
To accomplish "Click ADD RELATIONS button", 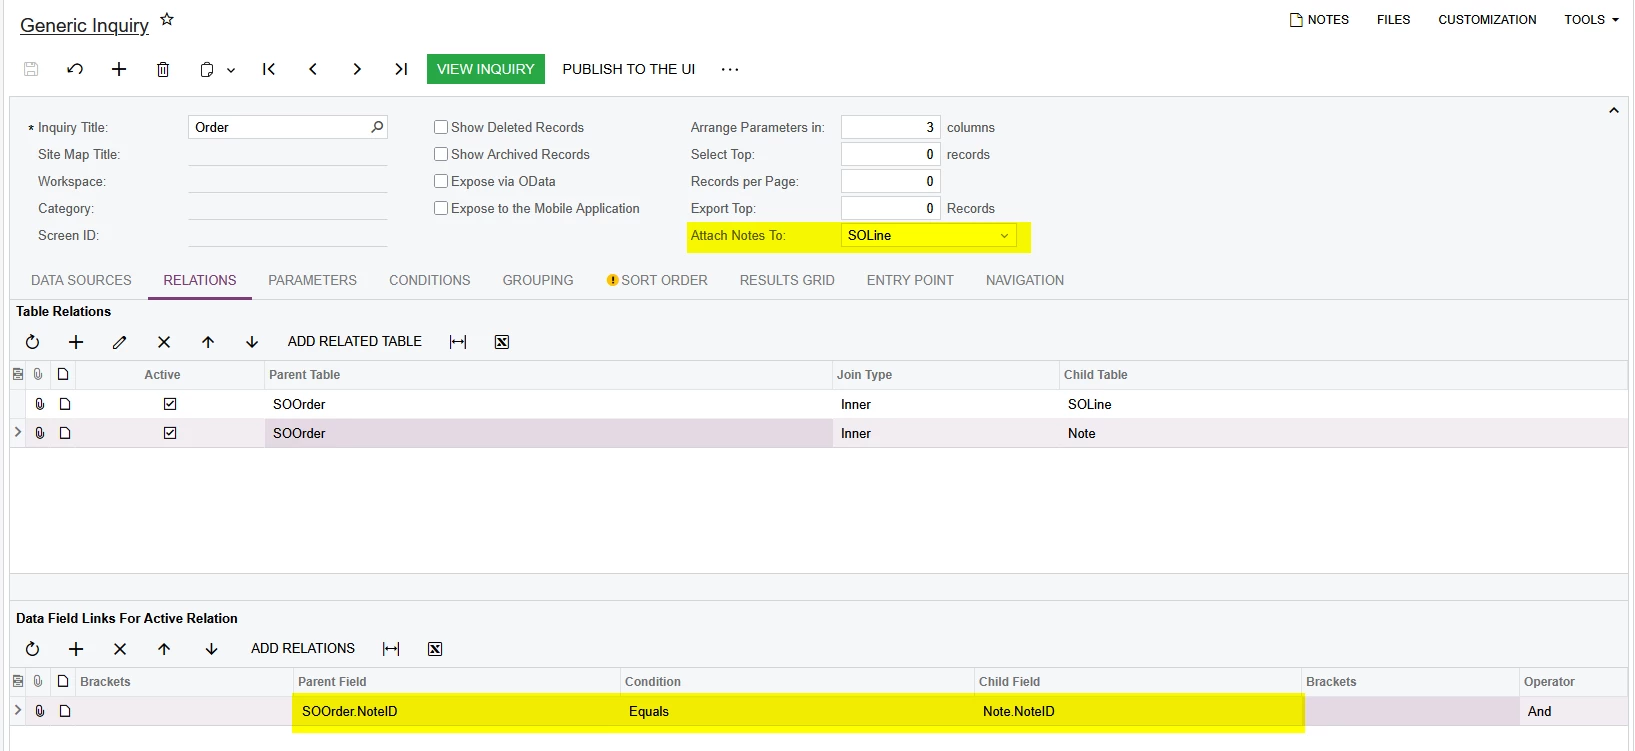I will click(303, 649).
